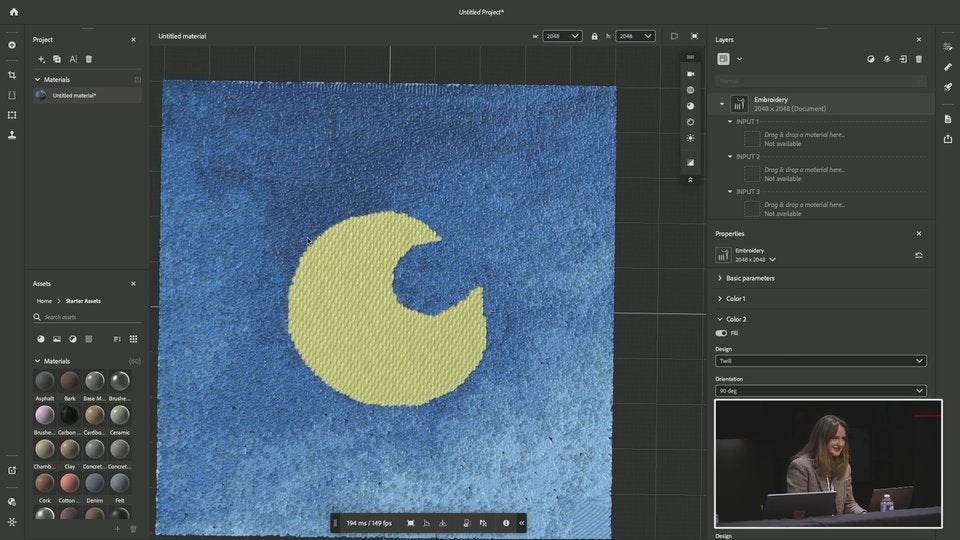
Task: Open the environment rotation icon in viewport
Action: 691,122
